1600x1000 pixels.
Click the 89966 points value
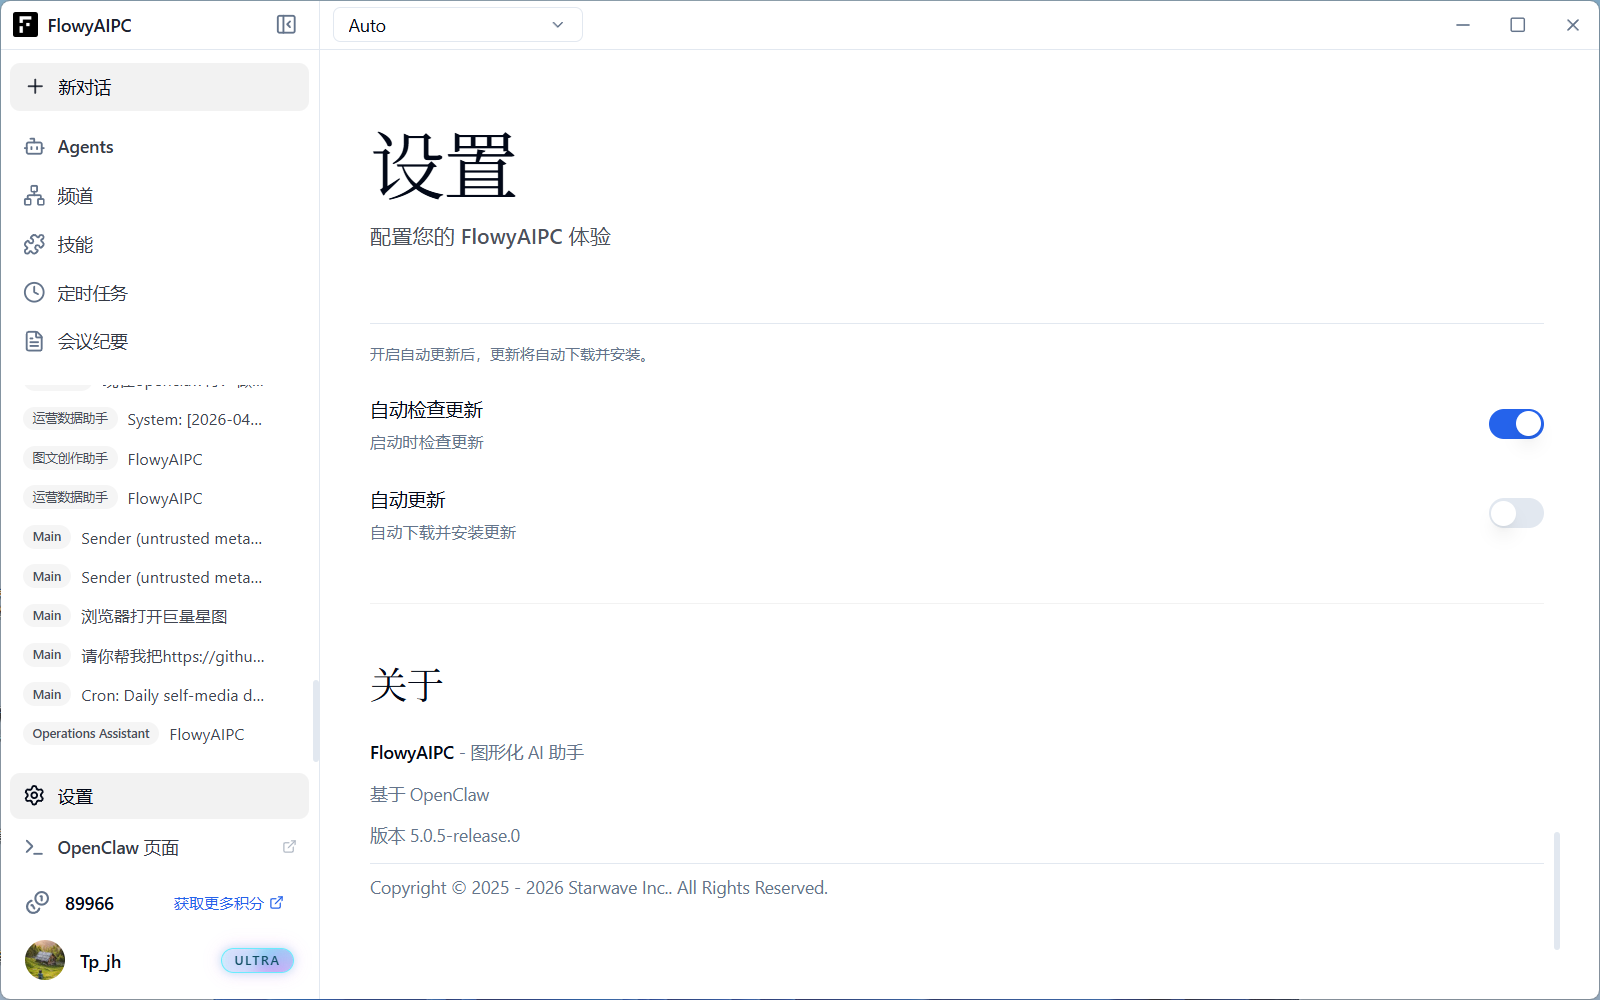(x=89, y=904)
